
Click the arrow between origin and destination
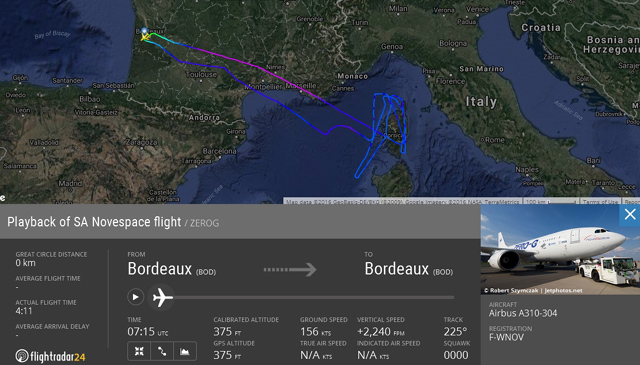290,269
